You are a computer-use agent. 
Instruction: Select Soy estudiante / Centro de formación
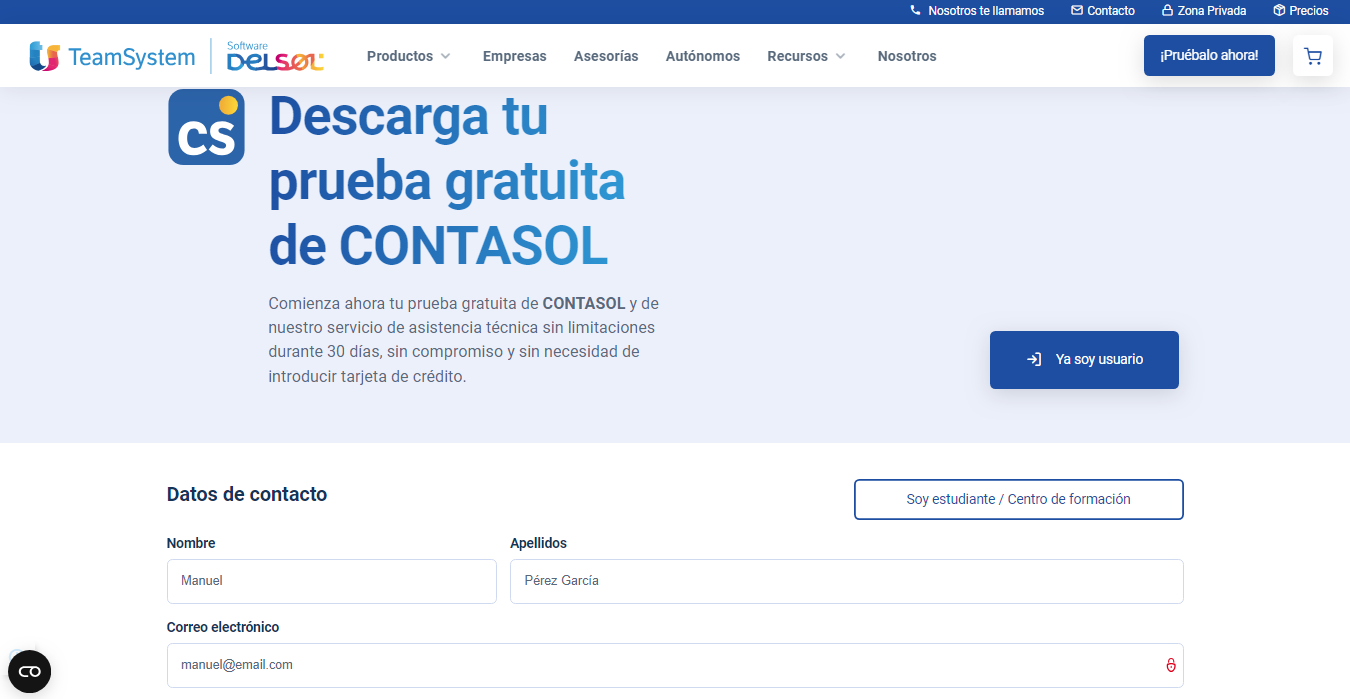pyautogui.click(x=1019, y=499)
